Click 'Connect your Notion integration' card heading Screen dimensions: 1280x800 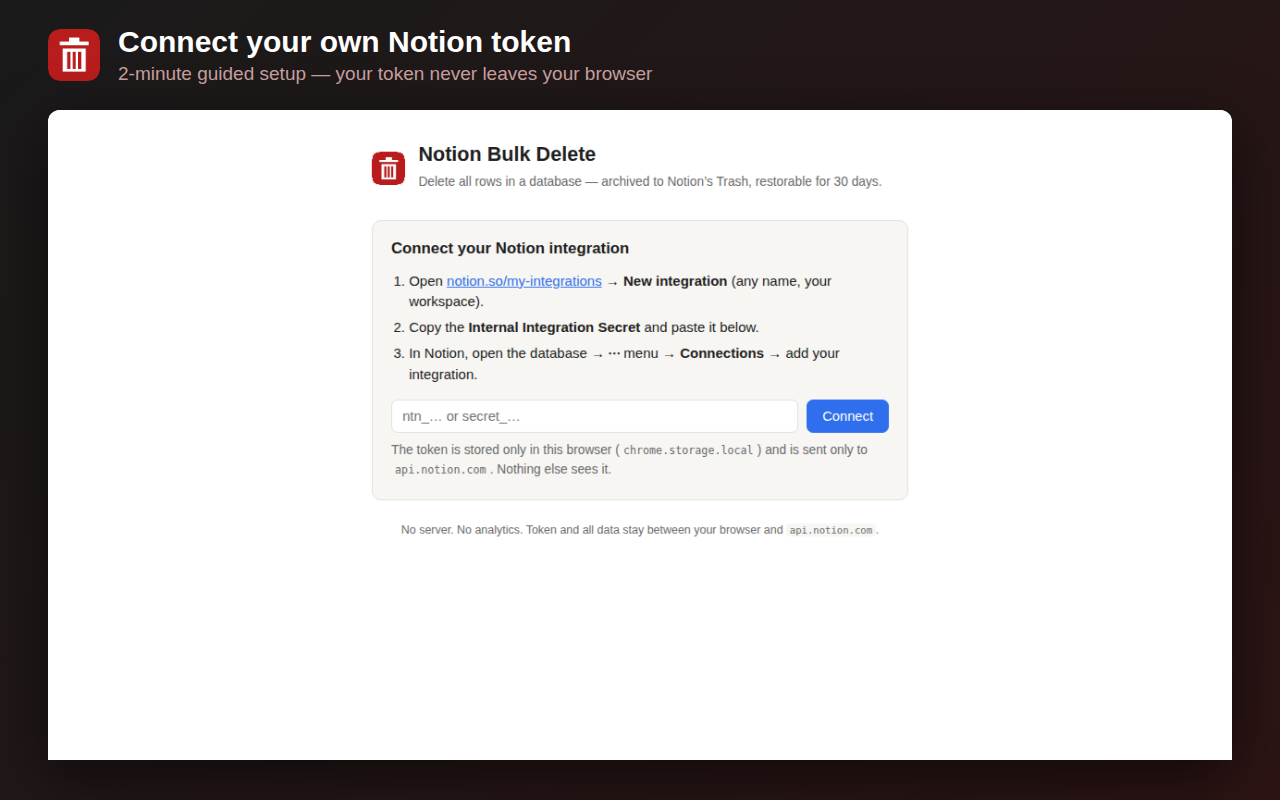coord(510,248)
